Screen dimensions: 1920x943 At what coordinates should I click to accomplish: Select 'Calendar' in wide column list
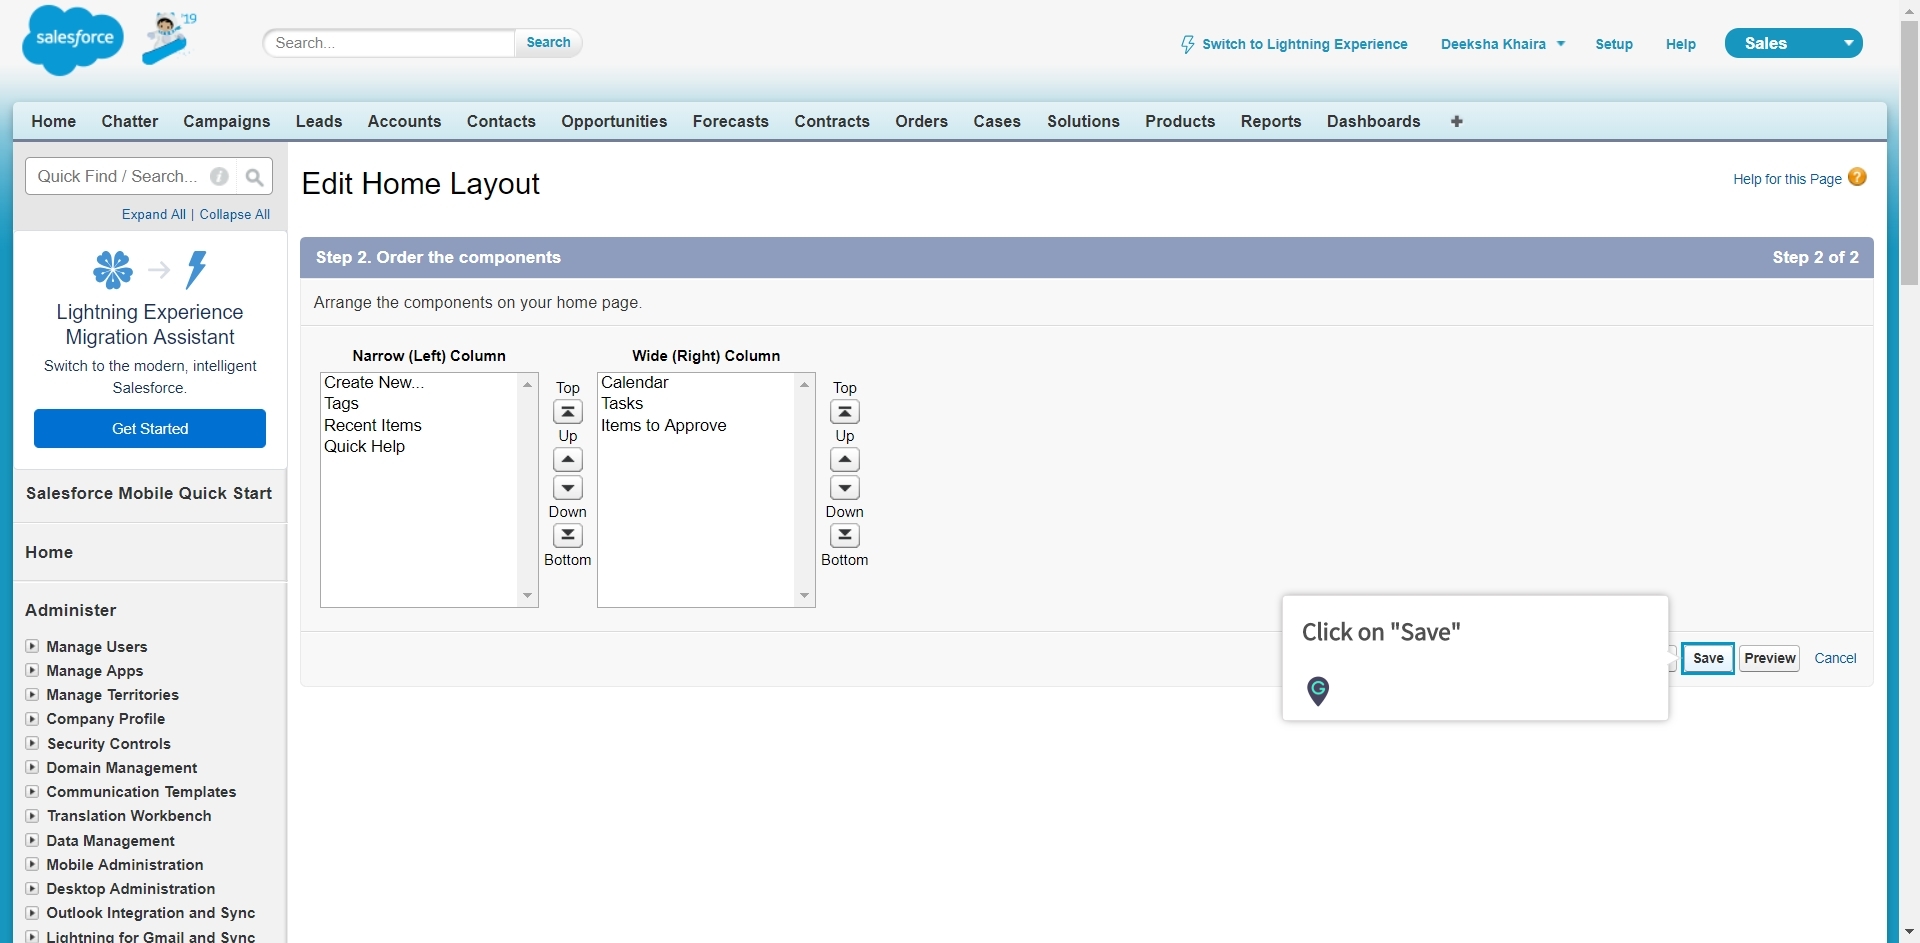696,382
